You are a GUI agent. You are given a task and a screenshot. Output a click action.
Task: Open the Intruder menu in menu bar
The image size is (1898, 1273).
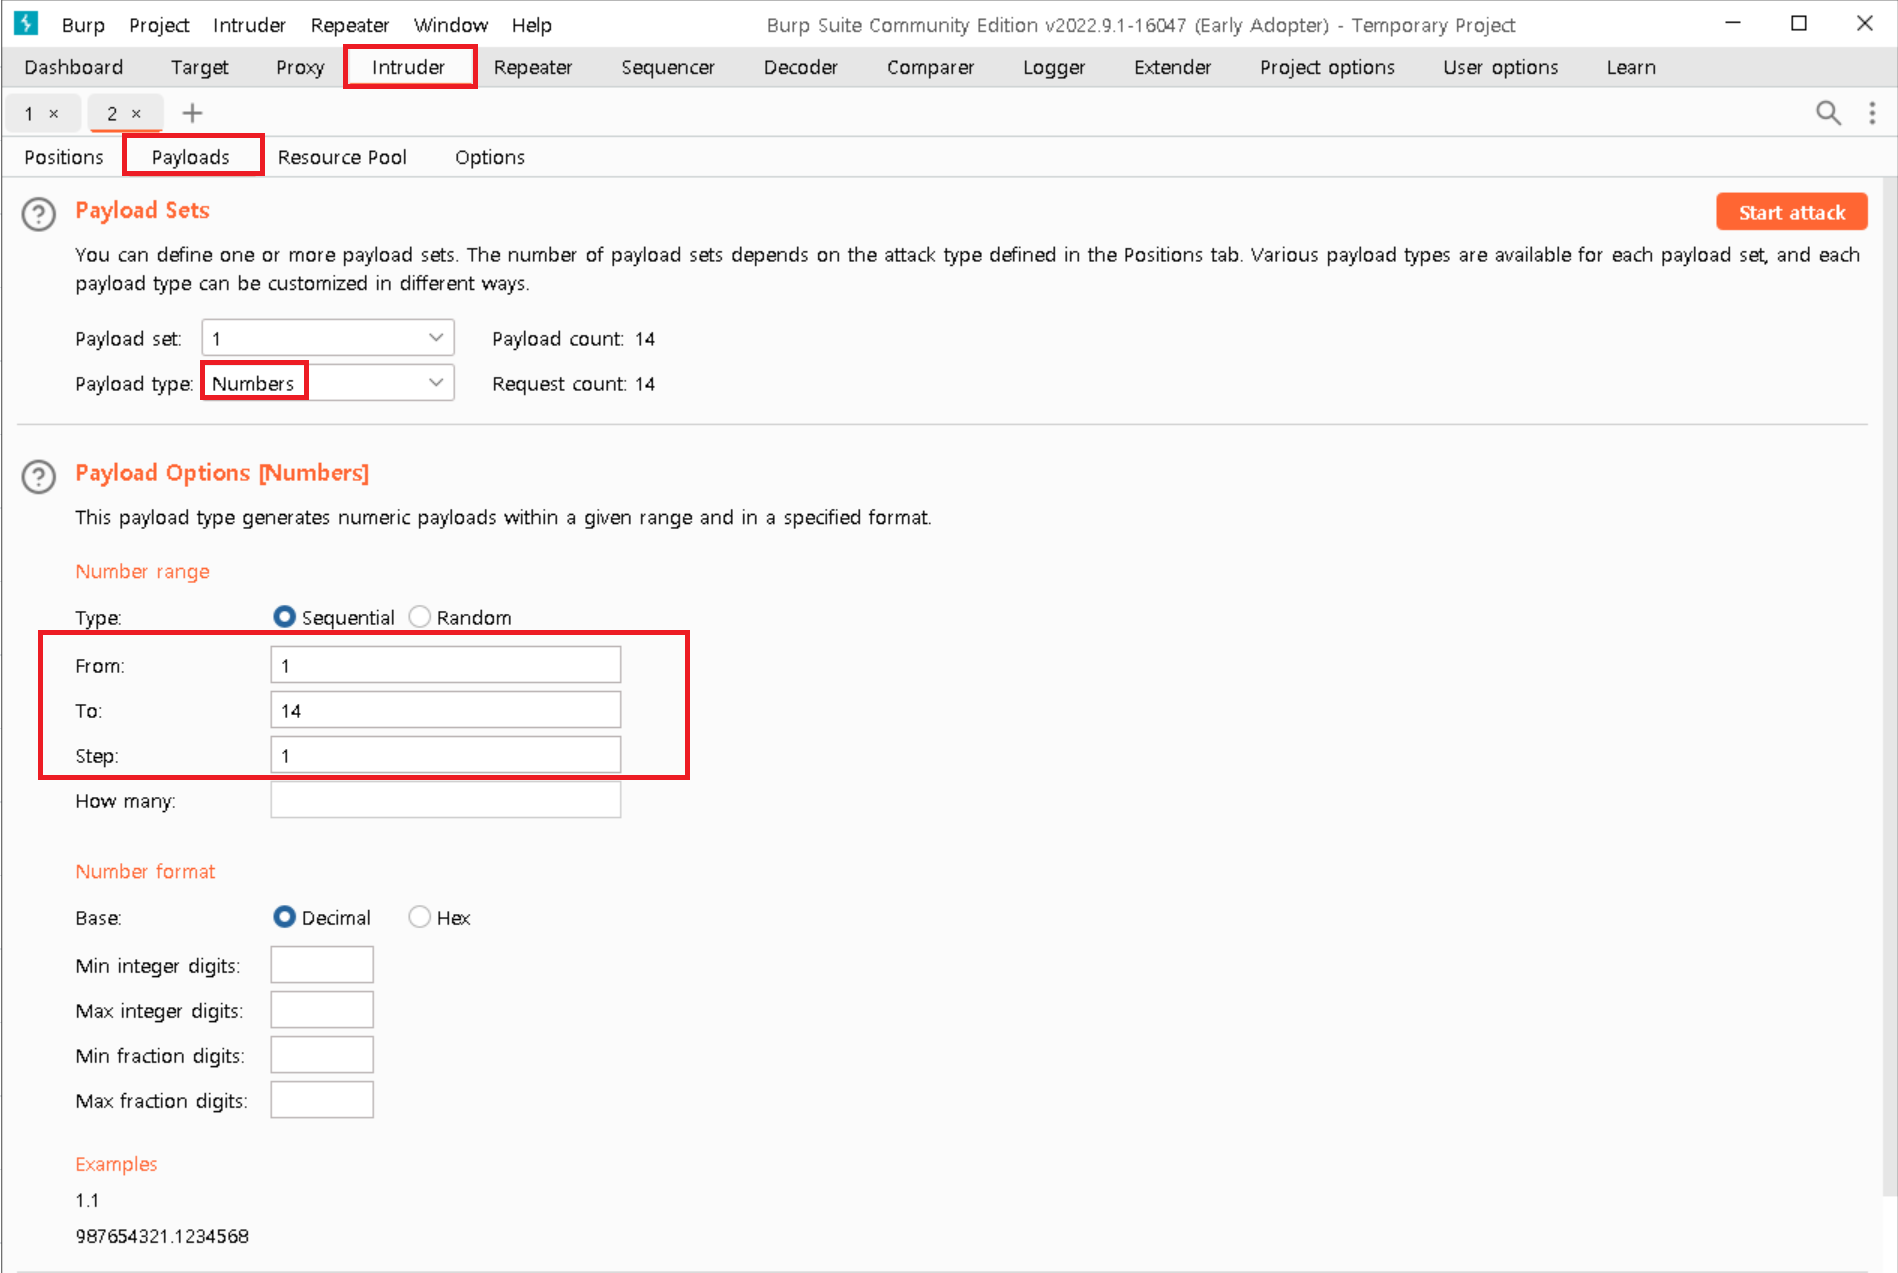click(x=249, y=25)
